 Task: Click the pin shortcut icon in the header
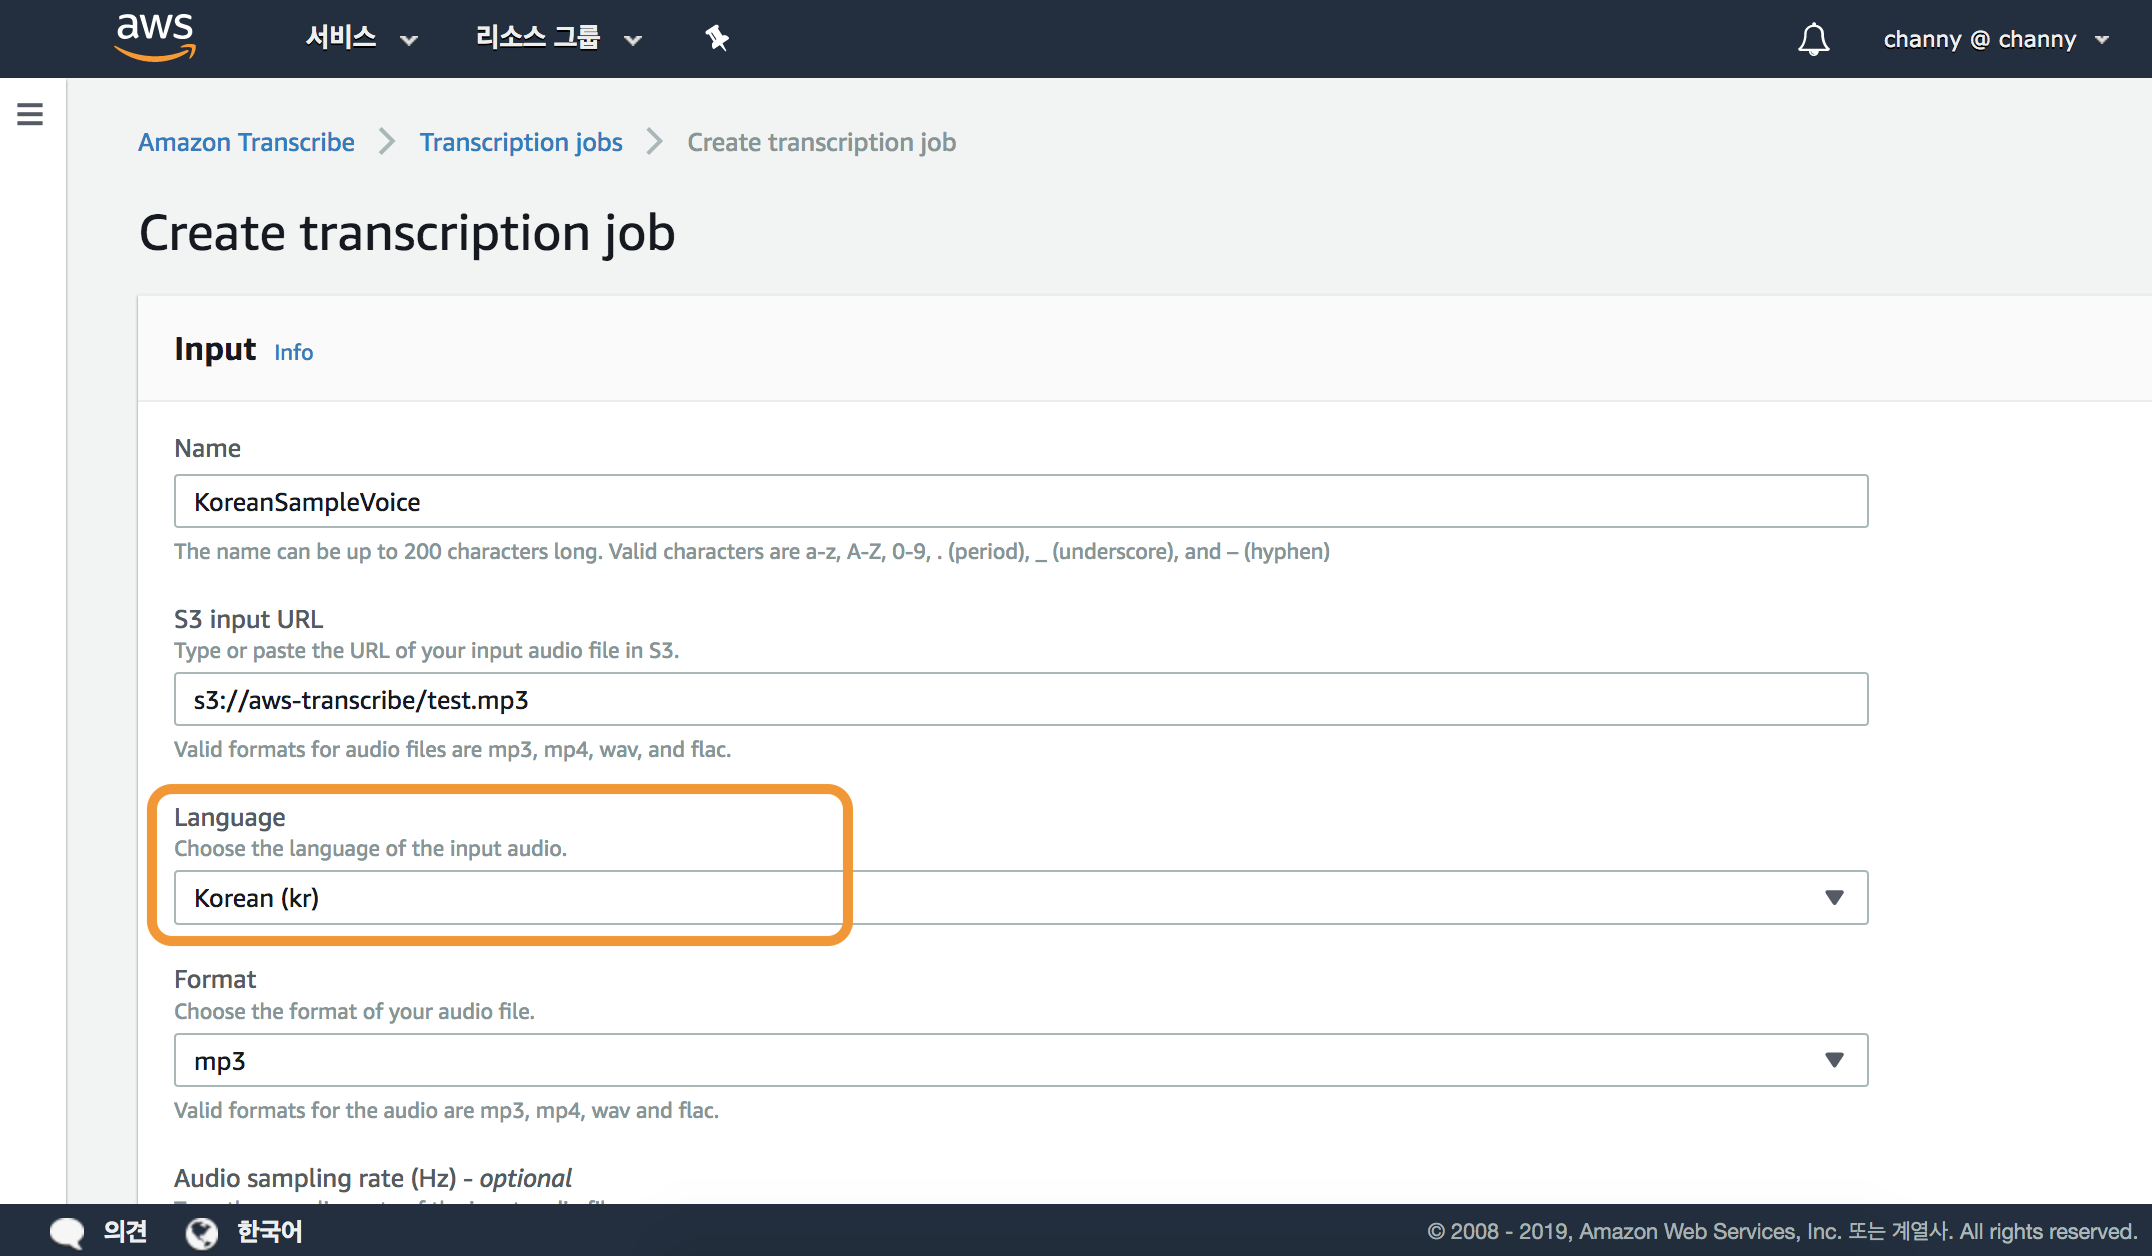point(717,39)
